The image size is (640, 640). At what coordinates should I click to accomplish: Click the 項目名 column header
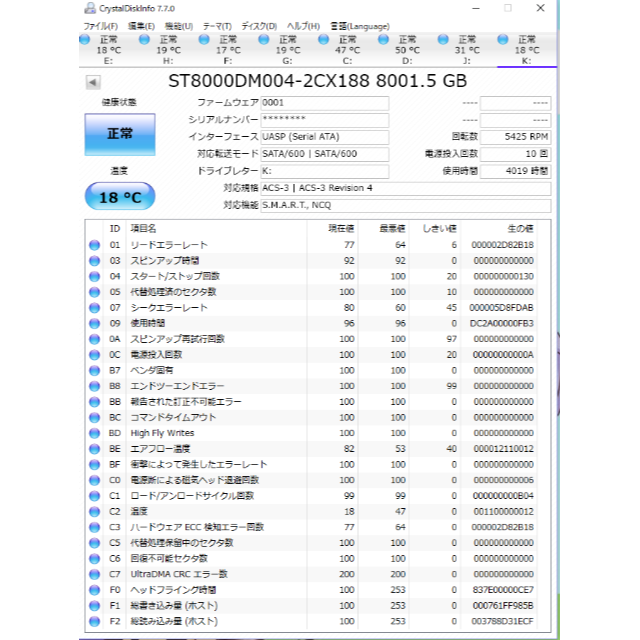[x=143, y=229]
